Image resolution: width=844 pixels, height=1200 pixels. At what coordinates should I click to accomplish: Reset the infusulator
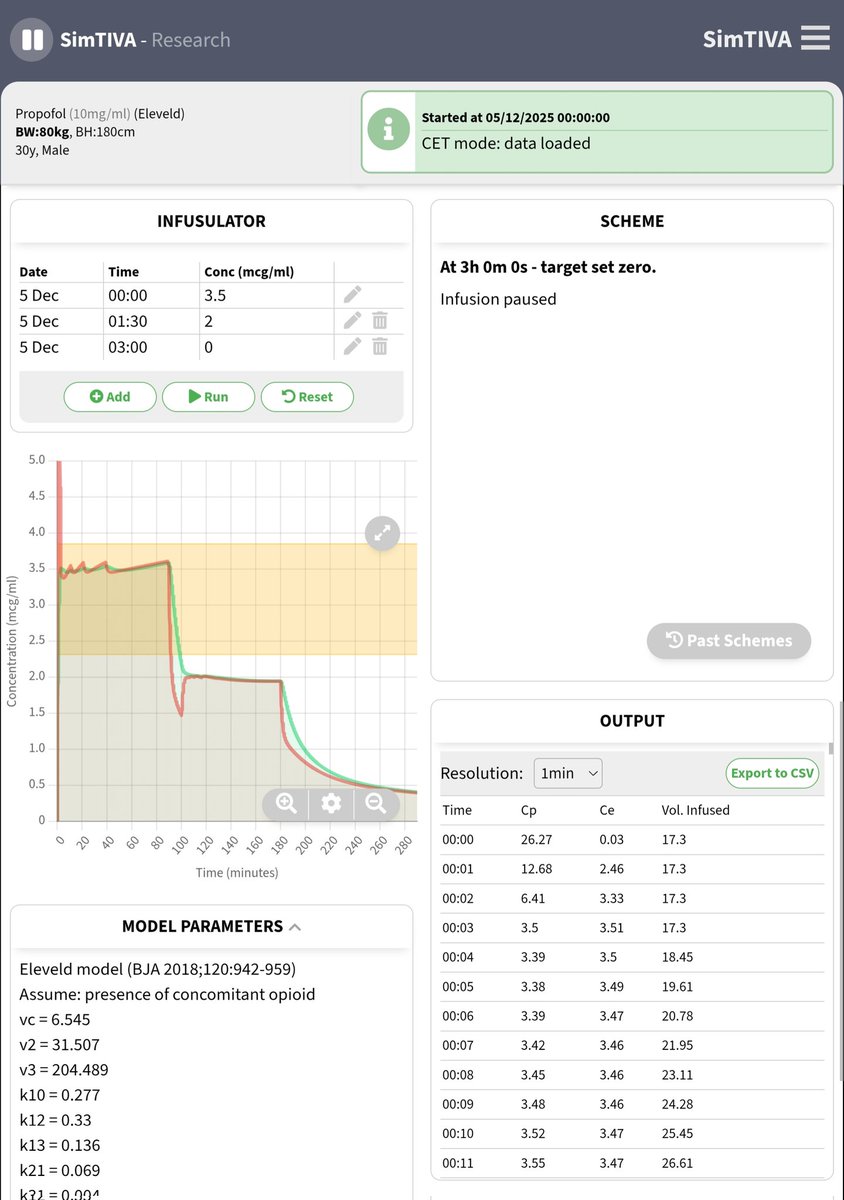point(307,396)
